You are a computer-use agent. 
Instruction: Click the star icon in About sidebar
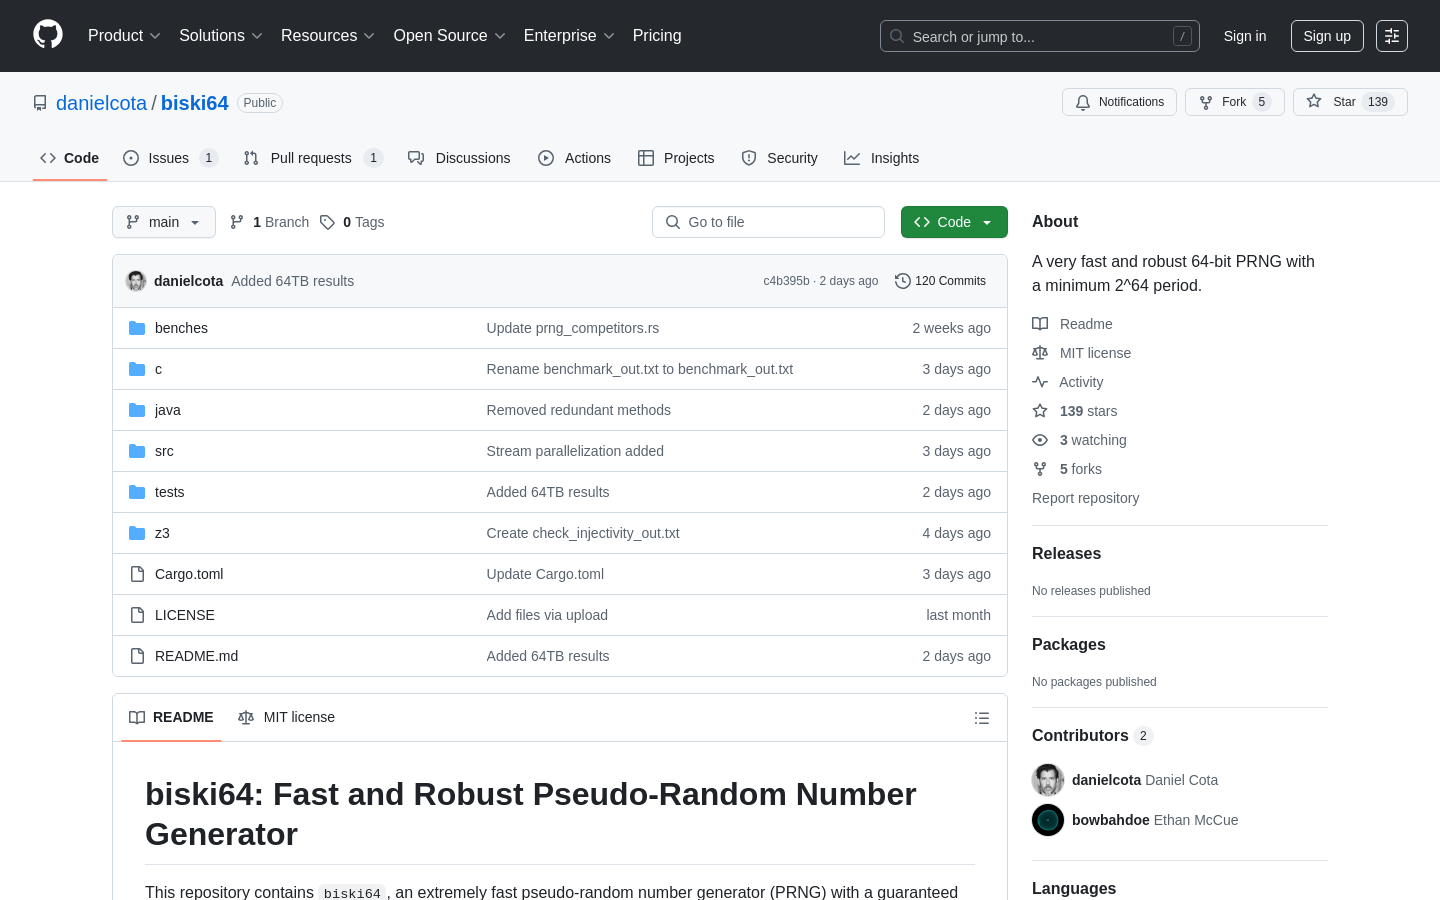1040,411
